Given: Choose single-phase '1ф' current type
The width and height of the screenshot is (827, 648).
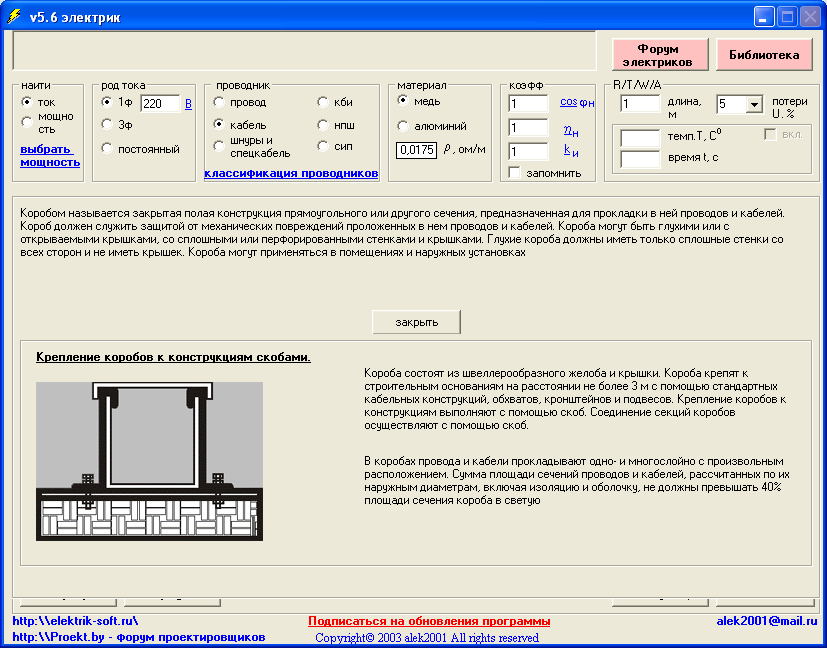Looking at the screenshot, I should pos(107,101).
